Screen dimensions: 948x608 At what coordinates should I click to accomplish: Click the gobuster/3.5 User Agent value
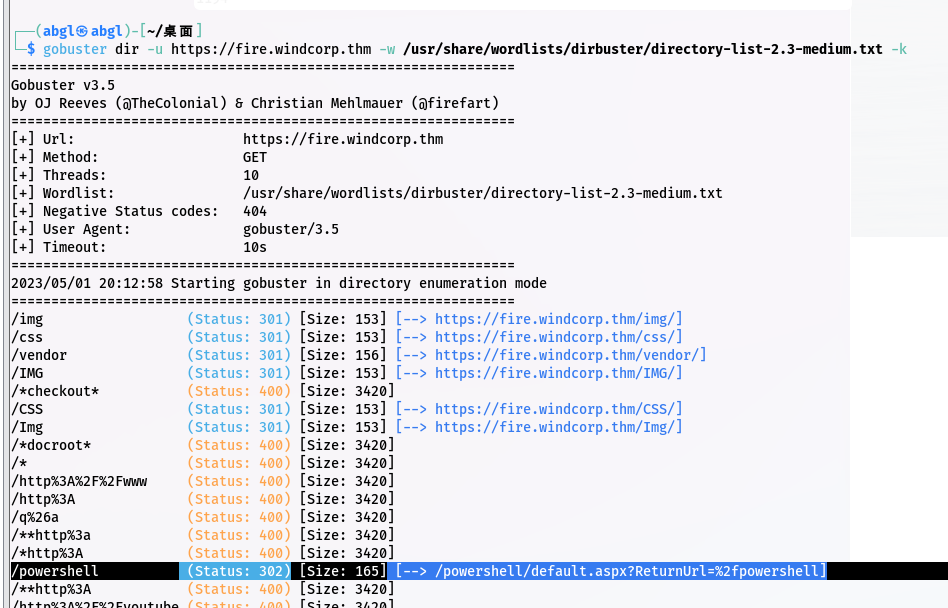(290, 229)
